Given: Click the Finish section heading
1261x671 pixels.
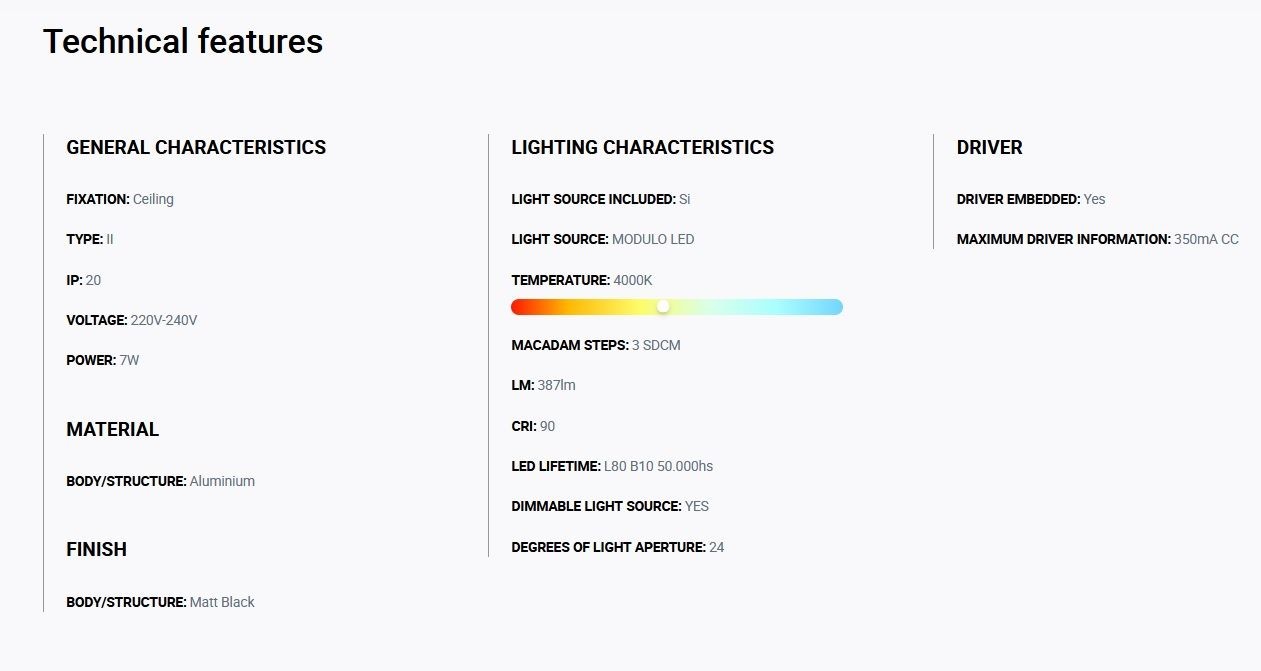Looking at the screenshot, I should tap(97, 549).
